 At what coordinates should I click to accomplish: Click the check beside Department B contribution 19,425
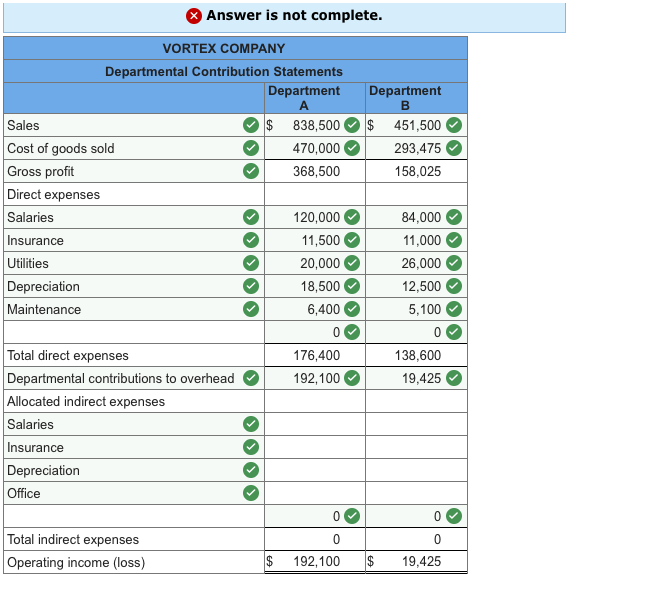click(454, 378)
